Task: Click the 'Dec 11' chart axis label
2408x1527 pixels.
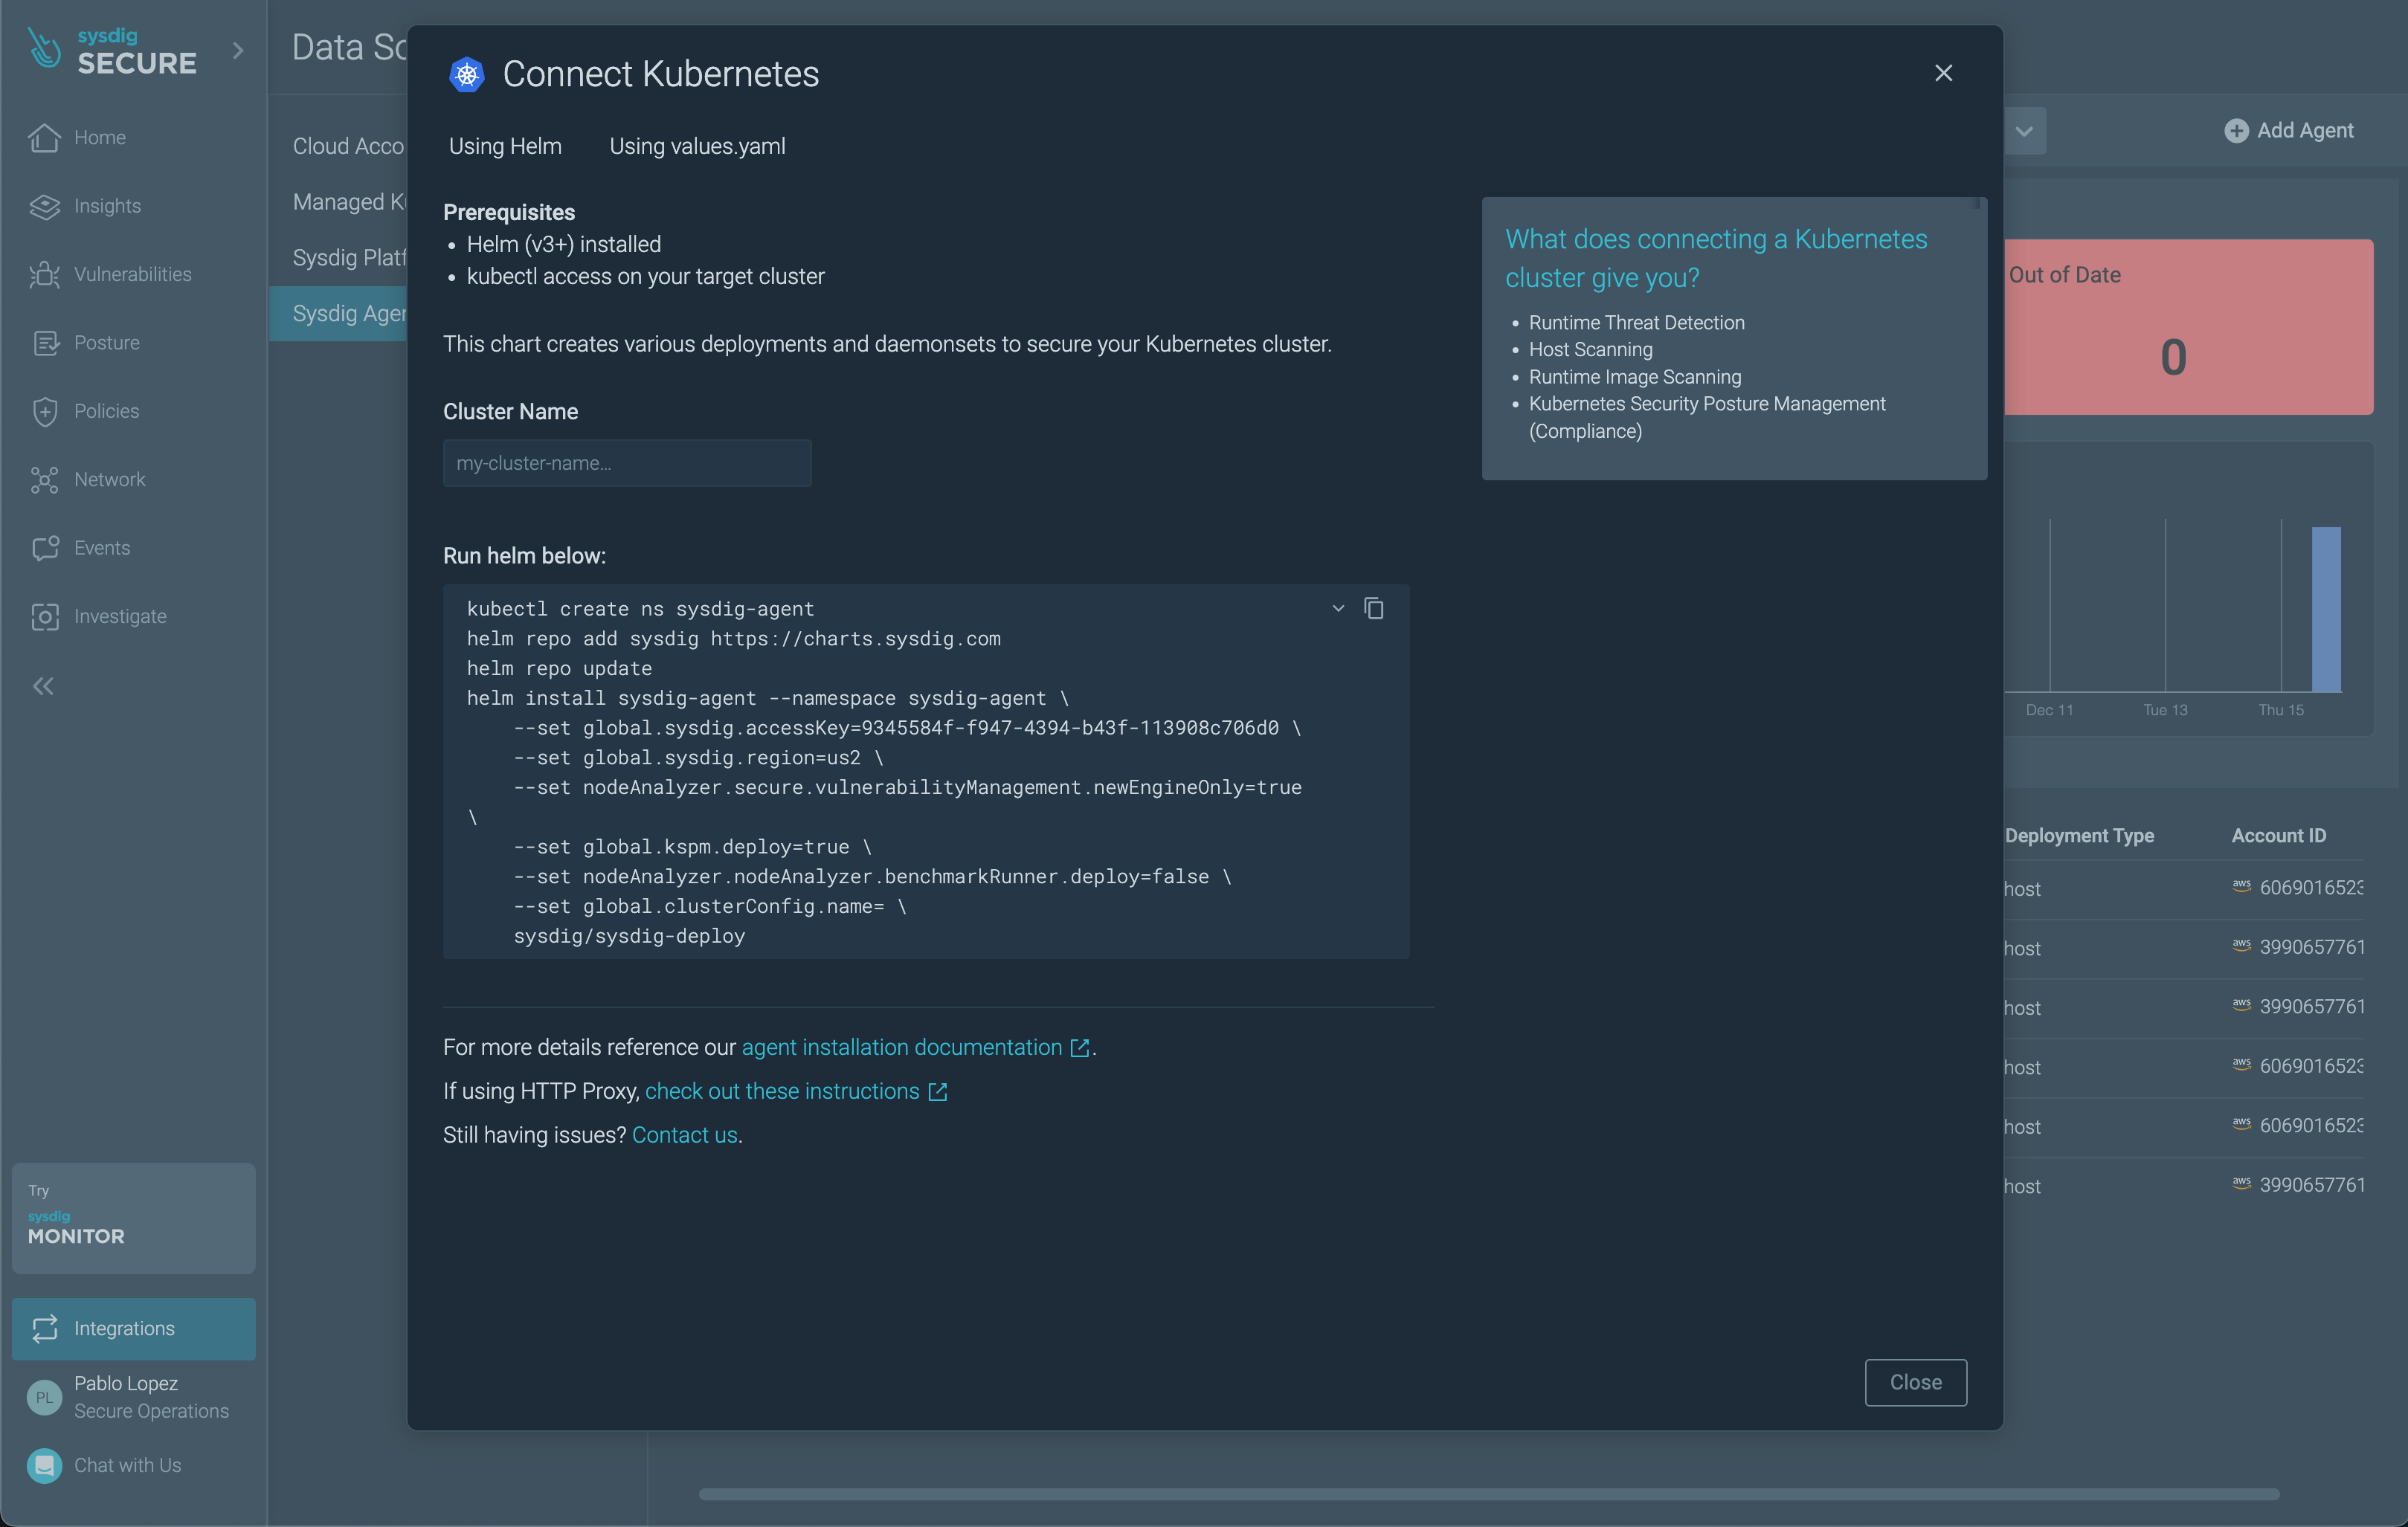Action: coord(2049,710)
